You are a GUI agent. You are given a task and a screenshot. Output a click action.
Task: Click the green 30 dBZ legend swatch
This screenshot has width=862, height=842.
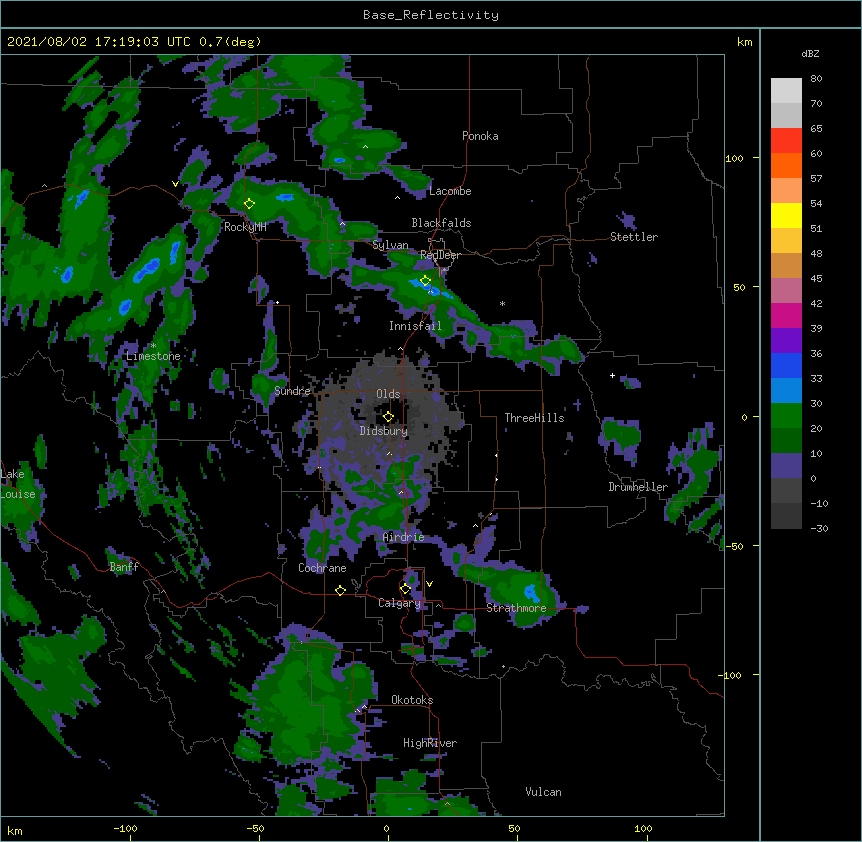(786, 416)
